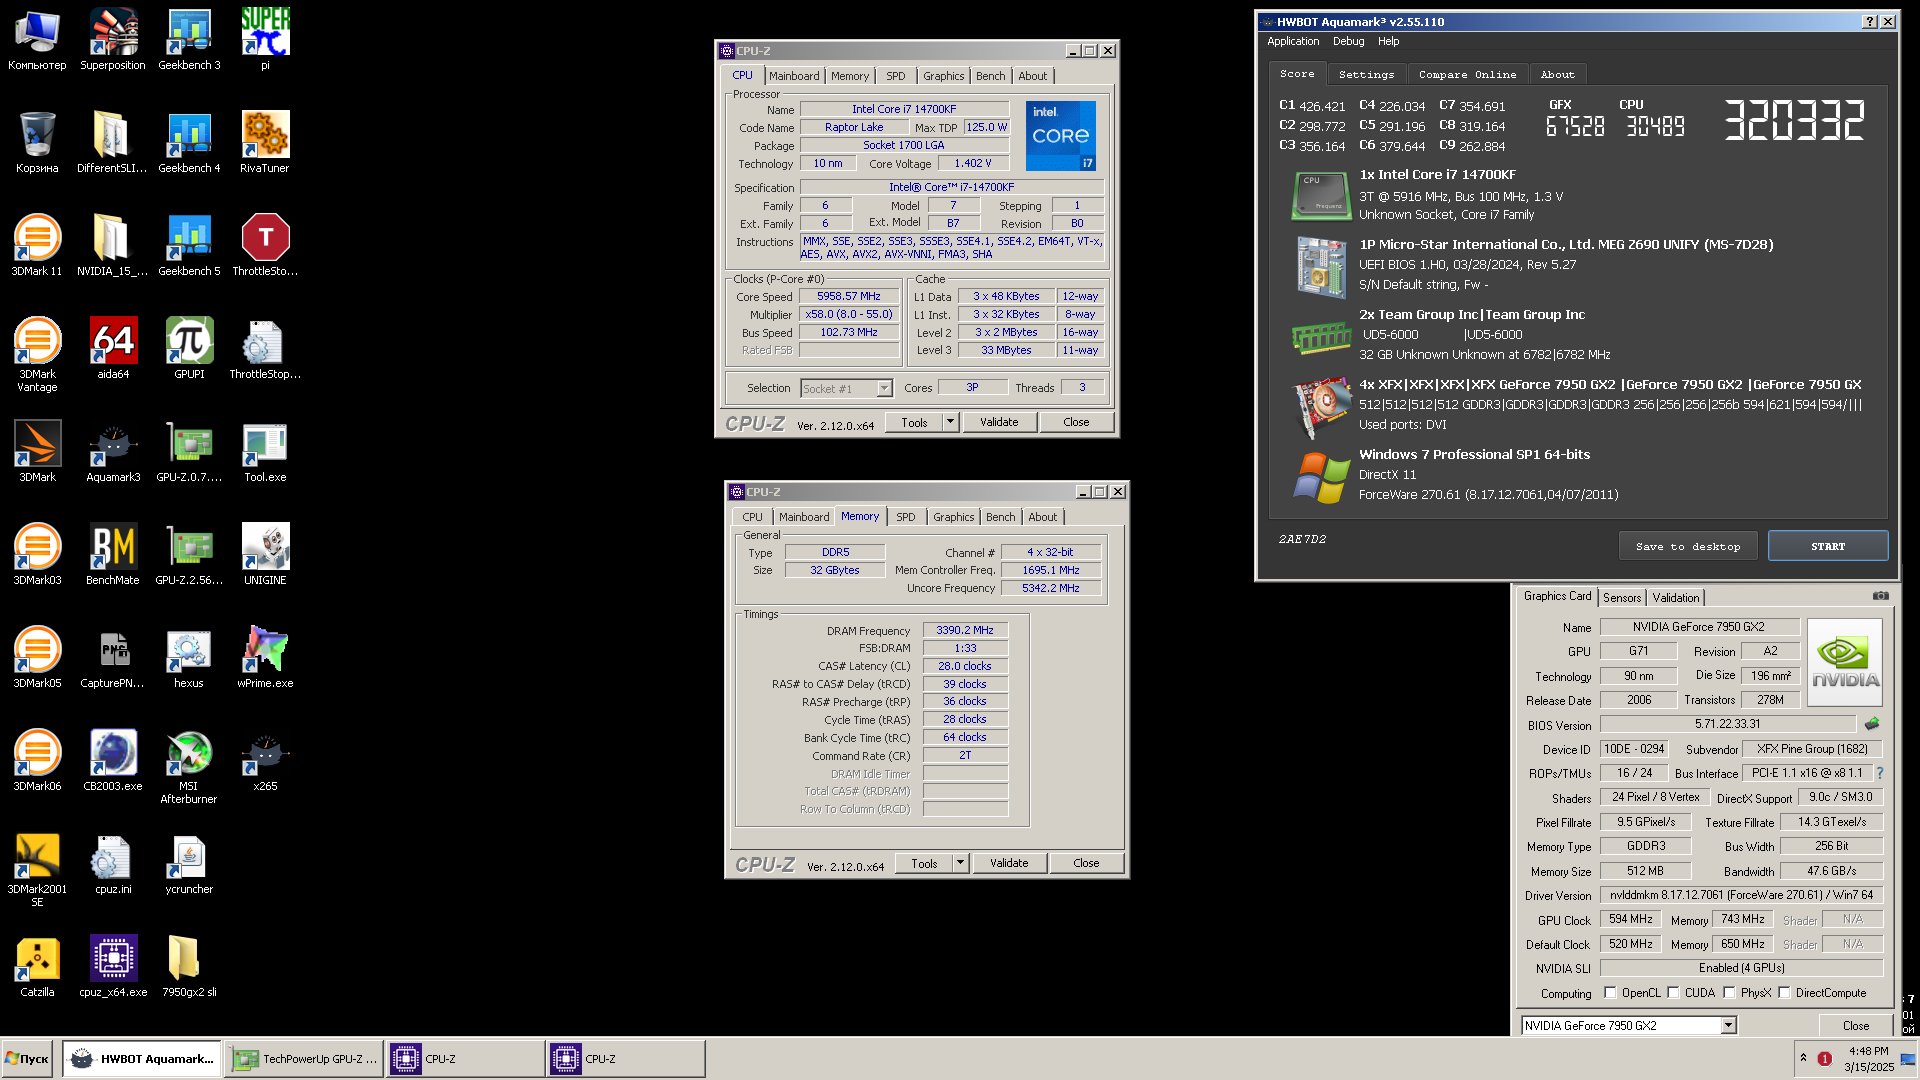The image size is (1920, 1080).
Task: Open the 7950gx2 sli folder icon
Action: coord(189,967)
